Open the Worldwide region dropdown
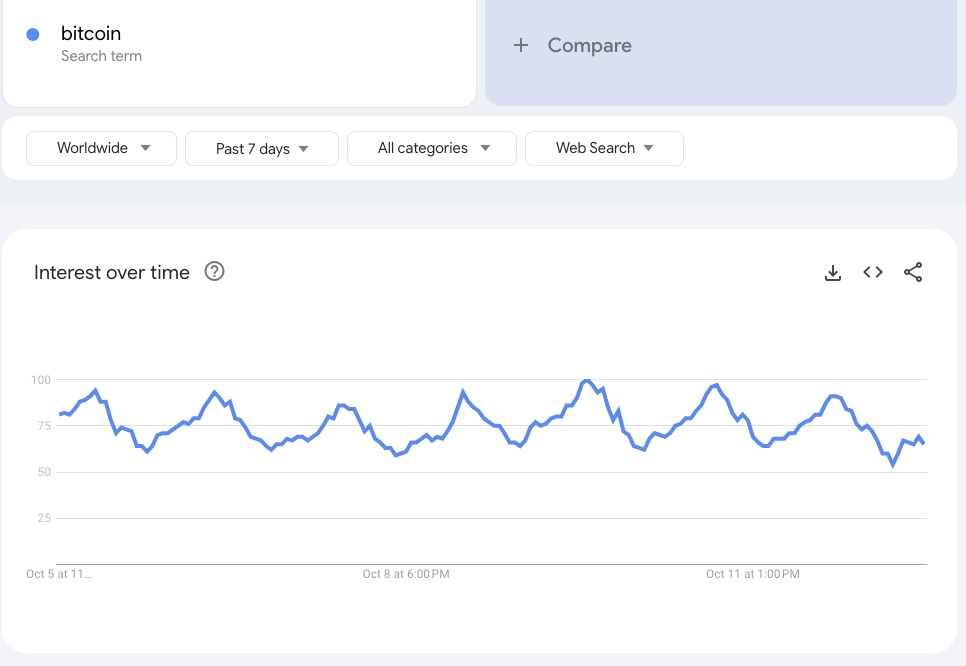The height and width of the screenshot is (666, 966). (x=102, y=148)
